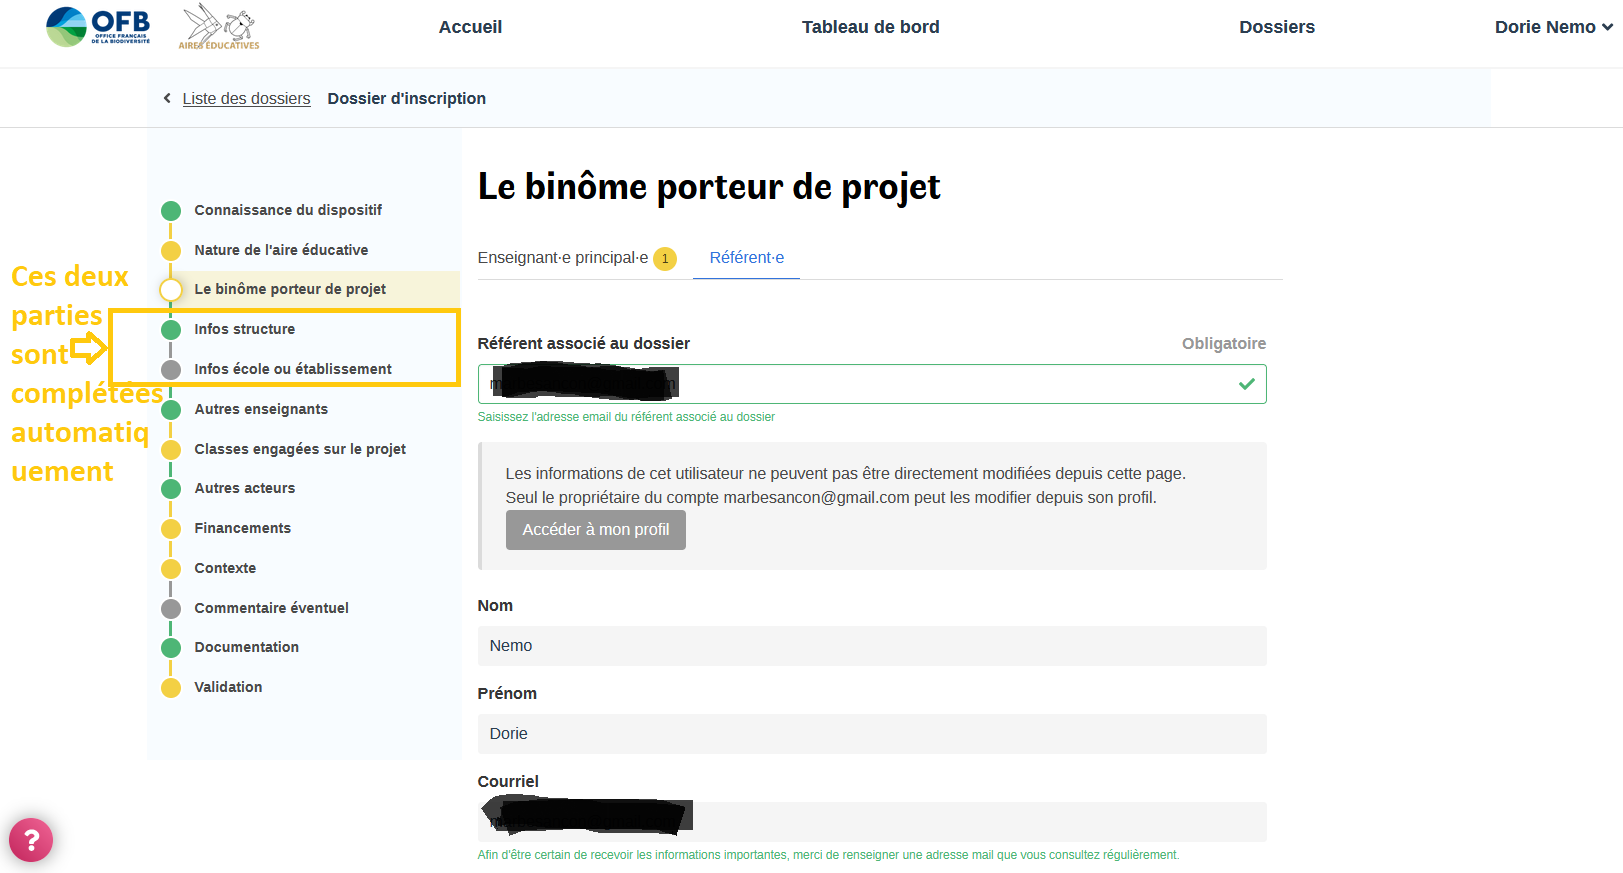This screenshot has height=873, width=1623.
Task: Open the Accueil menu item
Action: pyautogui.click(x=470, y=27)
